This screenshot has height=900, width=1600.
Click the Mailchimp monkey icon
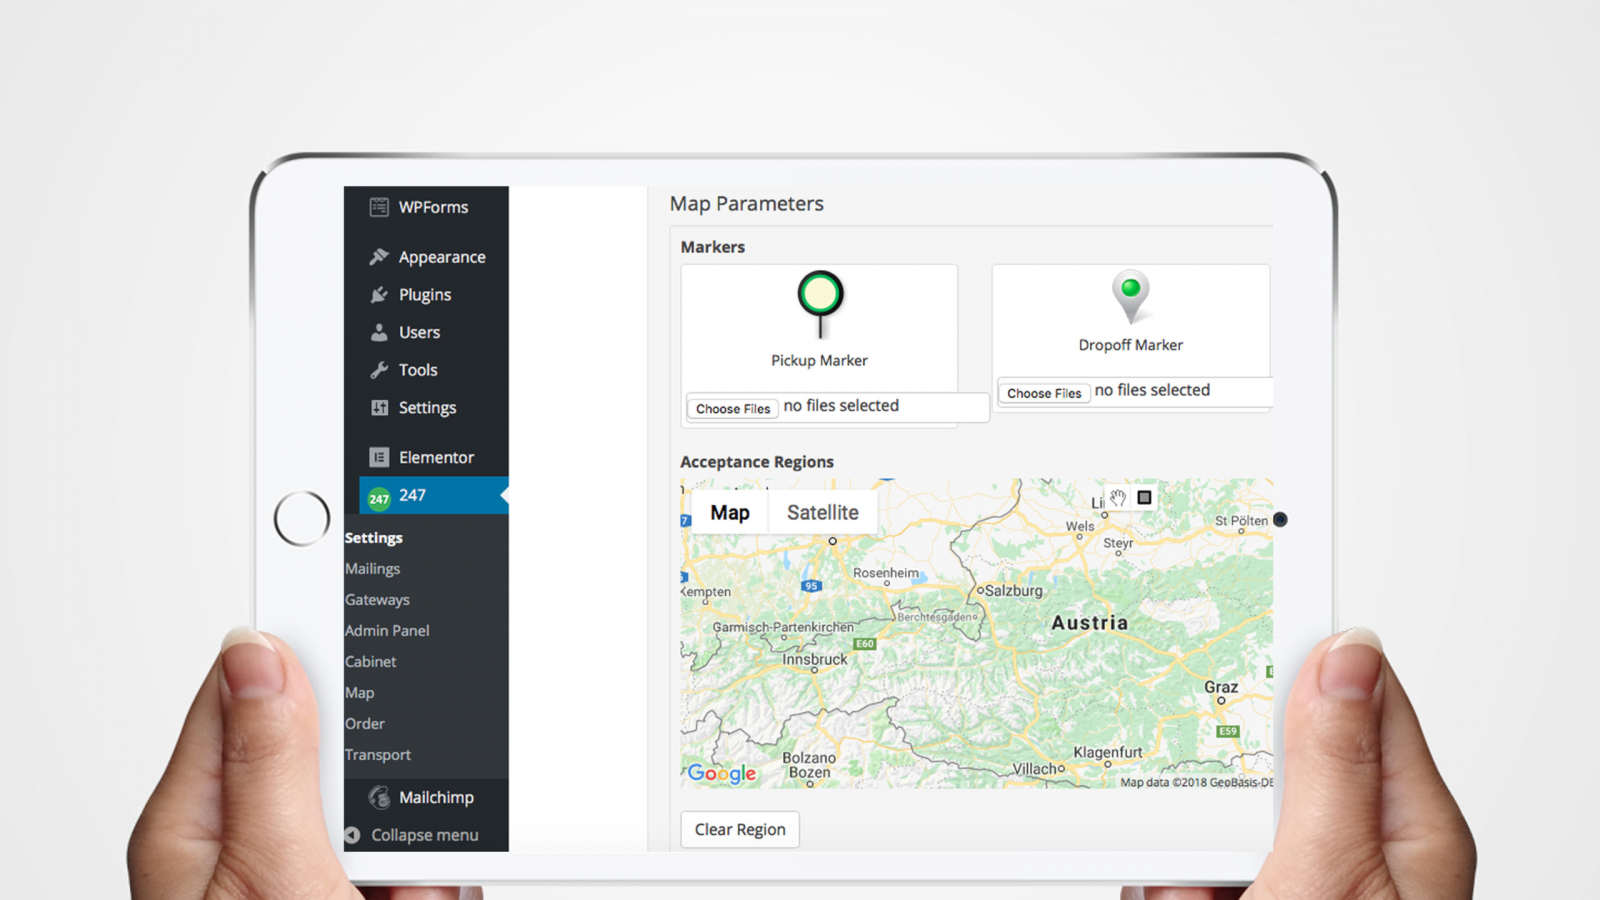tap(379, 797)
